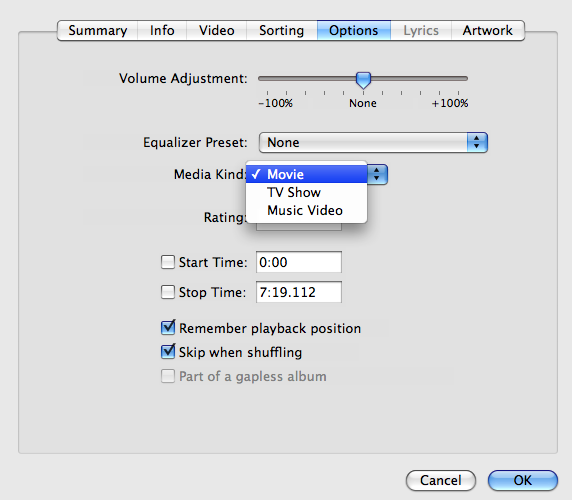This screenshot has width=572, height=500.
Task: Select the checked Movie menu entry
Action: pos(306,174)
